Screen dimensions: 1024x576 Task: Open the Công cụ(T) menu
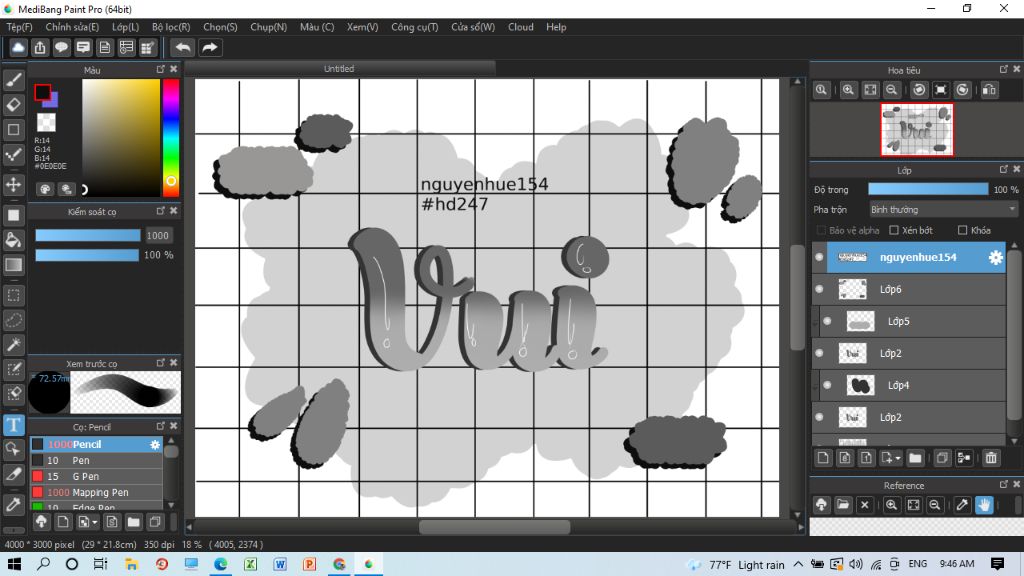pos(414,27)
